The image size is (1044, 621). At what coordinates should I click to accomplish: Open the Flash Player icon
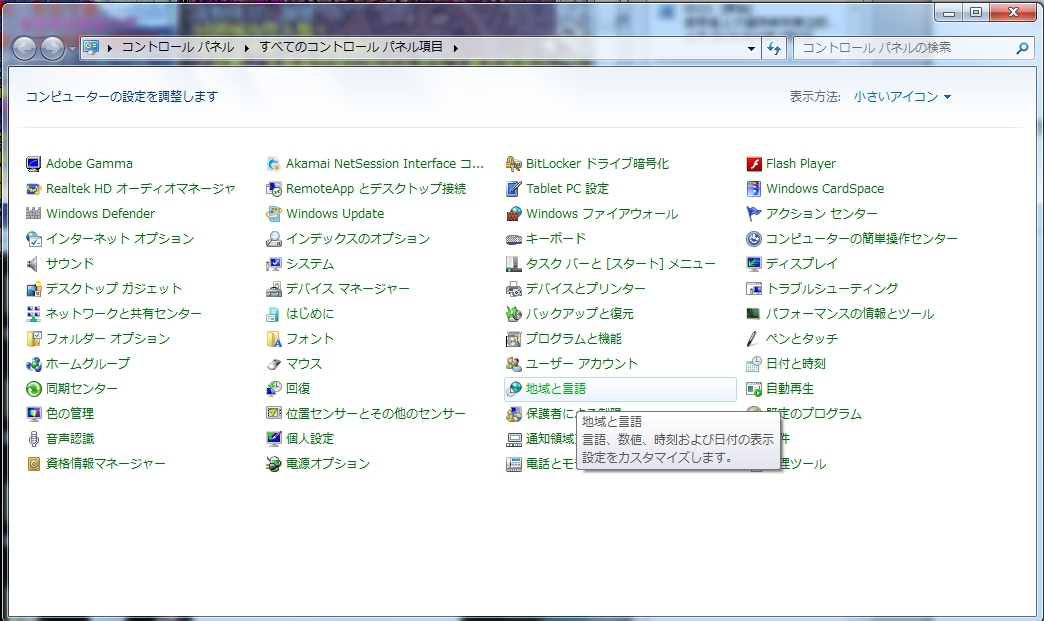coord(754,164)
